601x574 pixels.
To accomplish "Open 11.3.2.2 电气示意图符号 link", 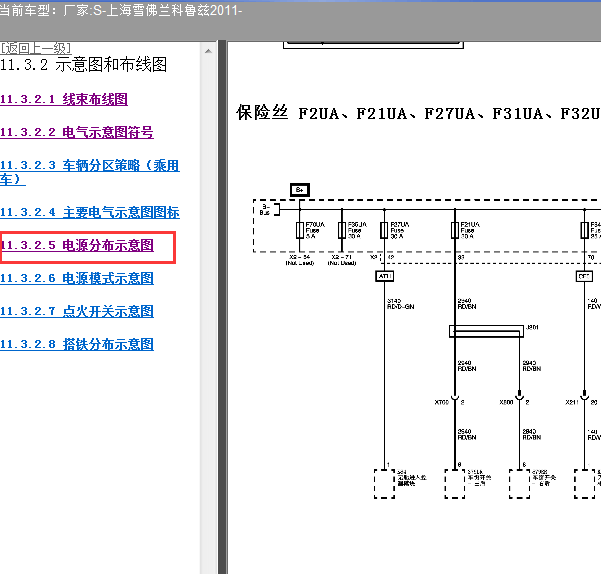I will click(77, 132).
